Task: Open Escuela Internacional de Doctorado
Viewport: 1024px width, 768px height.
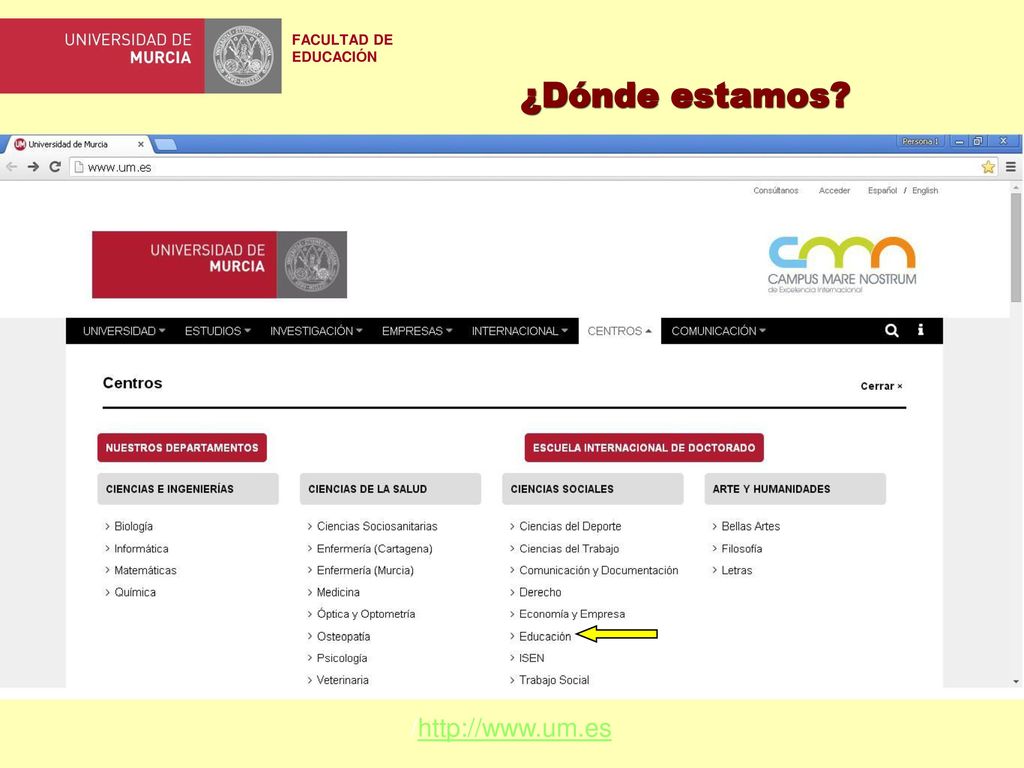Action: coord(644,447)
